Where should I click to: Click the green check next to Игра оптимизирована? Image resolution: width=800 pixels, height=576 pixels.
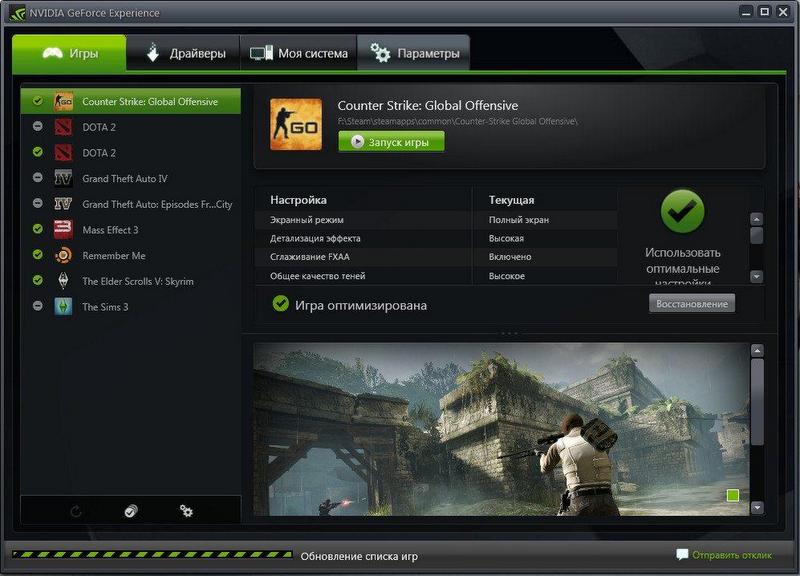[x=281, y=304]
